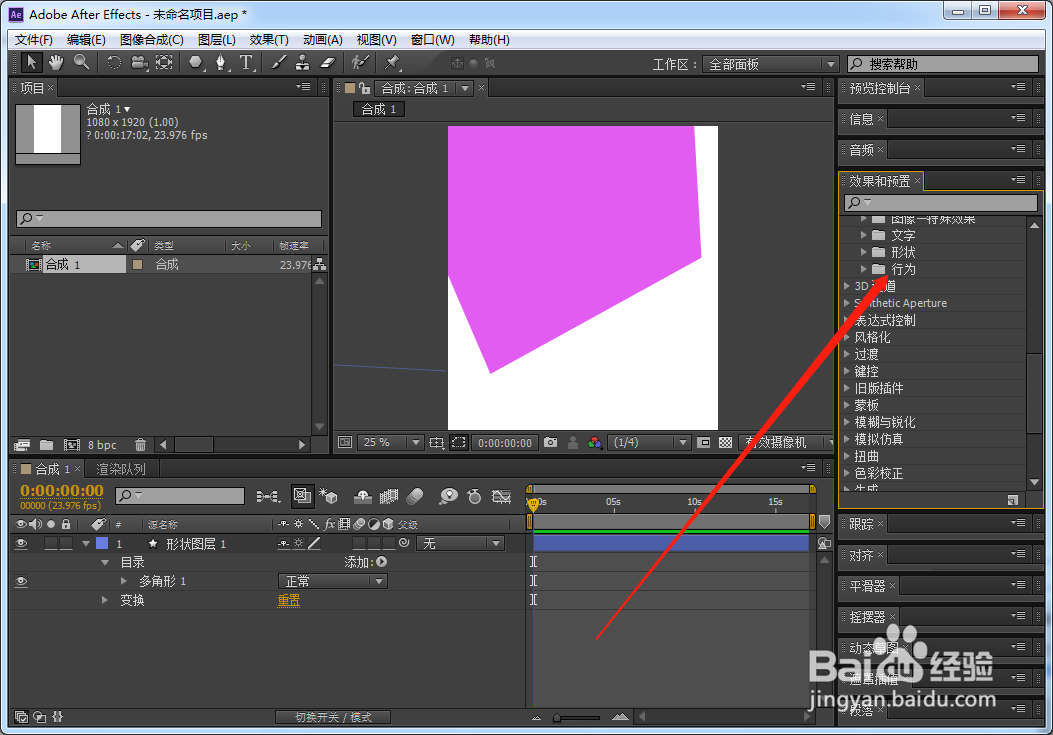Open the 25 % magnification dropdown
The image size is (1053, 735).
[x=390, y=443]
